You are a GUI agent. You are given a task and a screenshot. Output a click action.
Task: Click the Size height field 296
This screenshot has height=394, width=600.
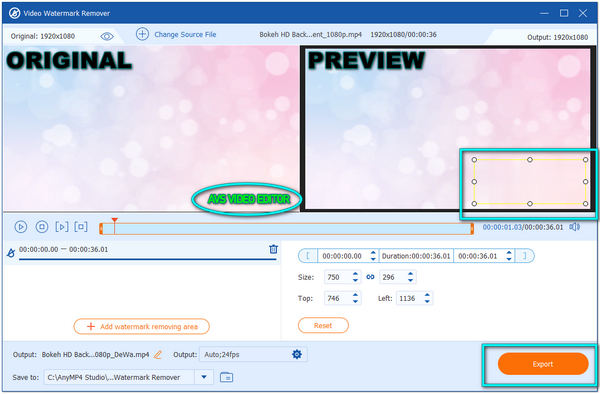392,277
